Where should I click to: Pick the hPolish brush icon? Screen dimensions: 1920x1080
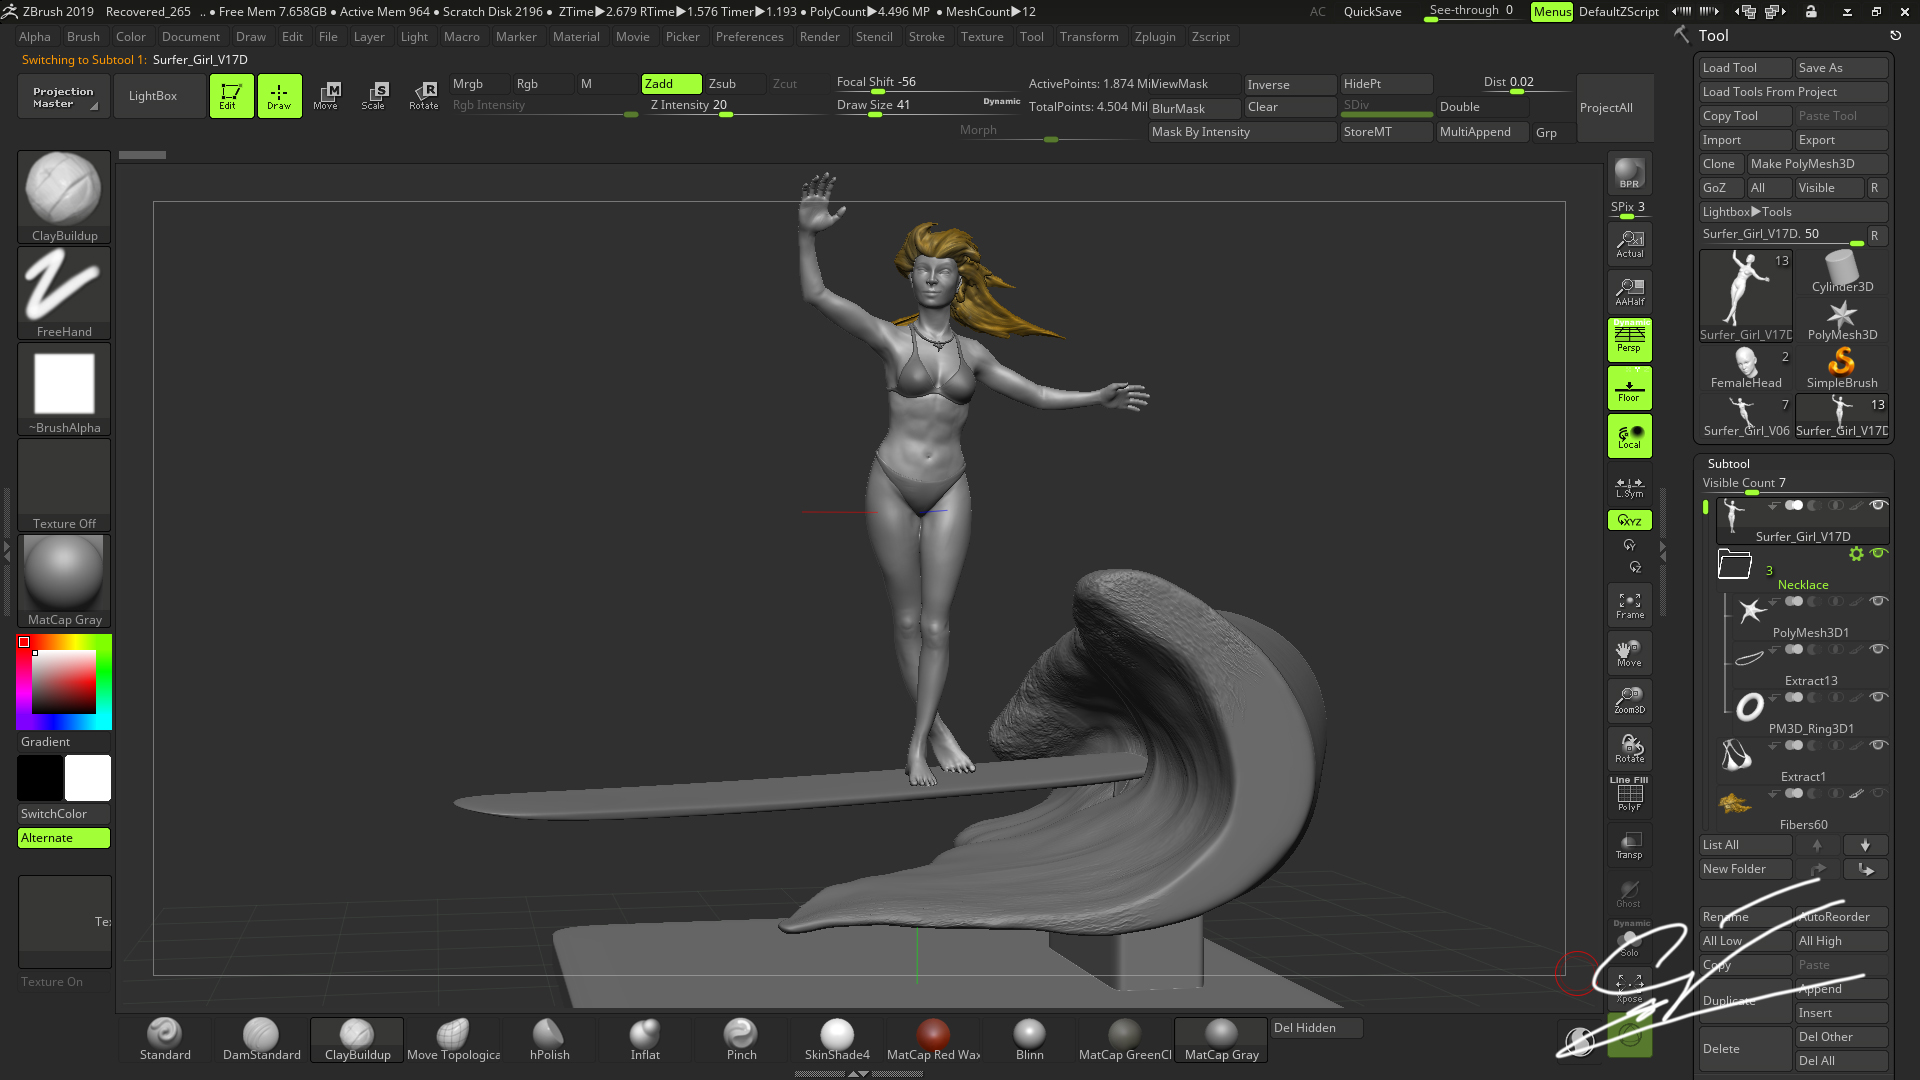coord(549,1039)
